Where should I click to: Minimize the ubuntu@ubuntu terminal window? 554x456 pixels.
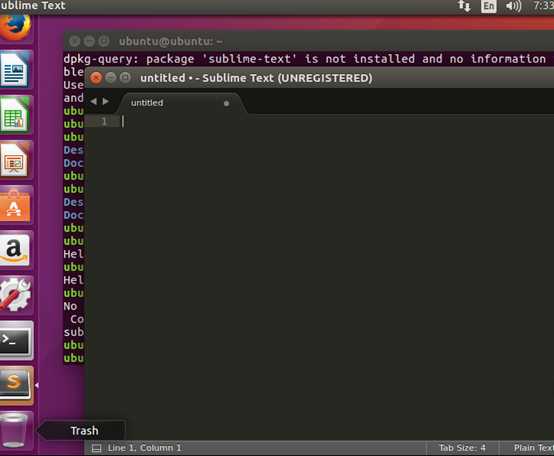[89, 41]
